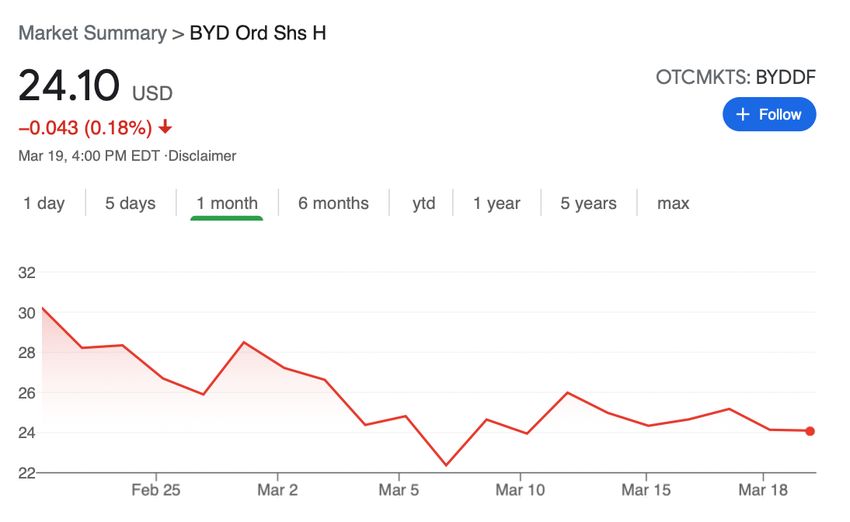Select the 1 month tab
This screenshot has height=522, width=850.
click(x=227, y=203)
